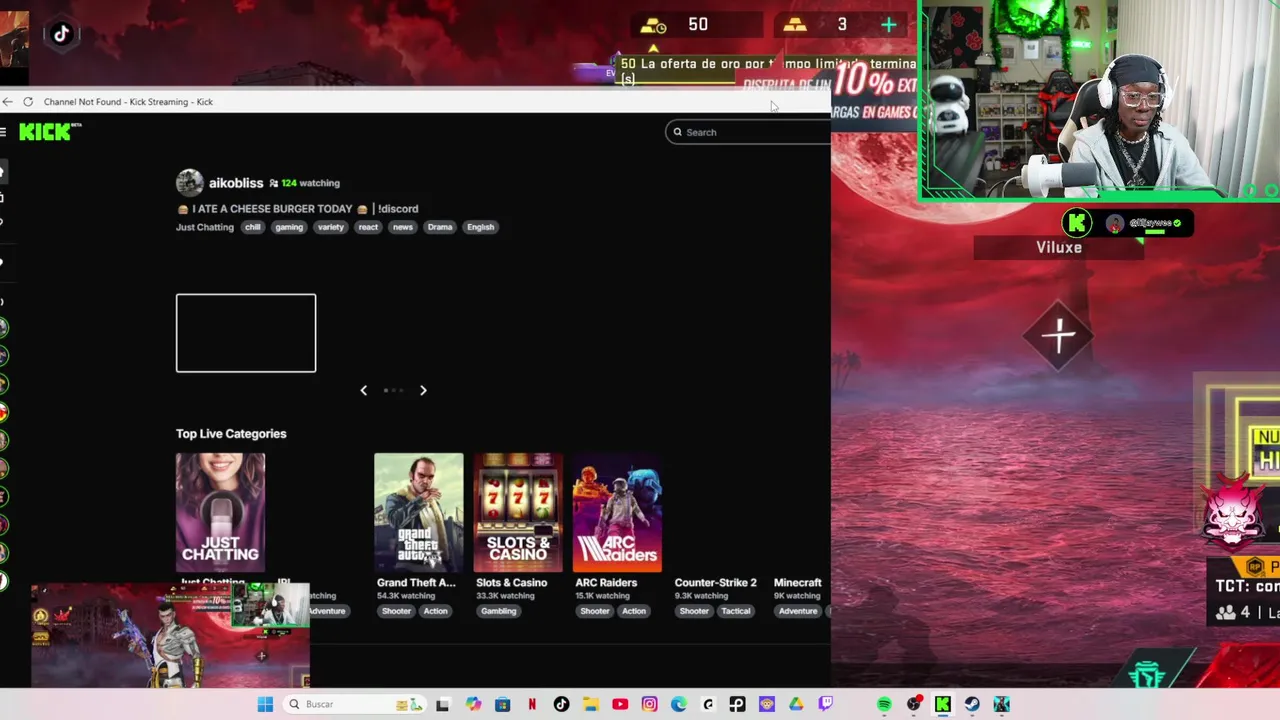The height and width of the screenshot is (720, 1280).
Task: Launch TikTok from the taskbar
Action: [x=561, y=704]
